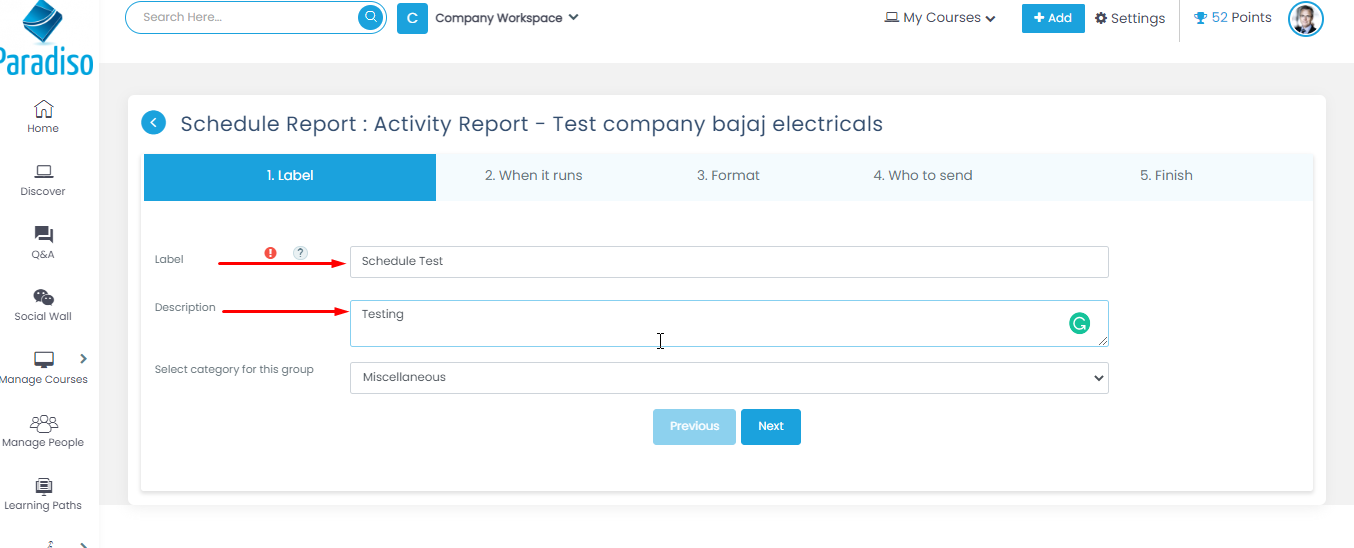This screenshot has height=548, width=1354.
Task: Open Learning Paths in sidebar
Action: pyautogui.click(x=43, y=487)
